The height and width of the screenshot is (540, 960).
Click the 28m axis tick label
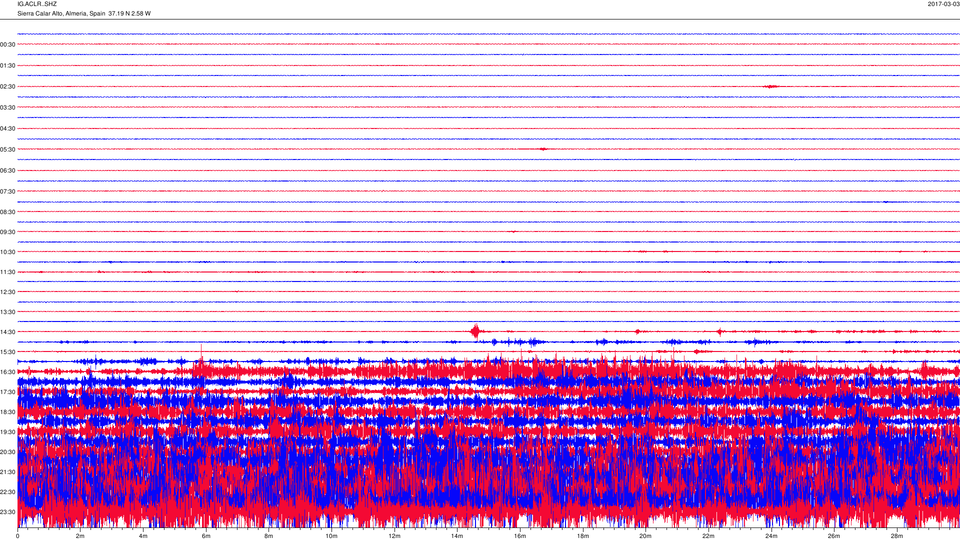896,536
